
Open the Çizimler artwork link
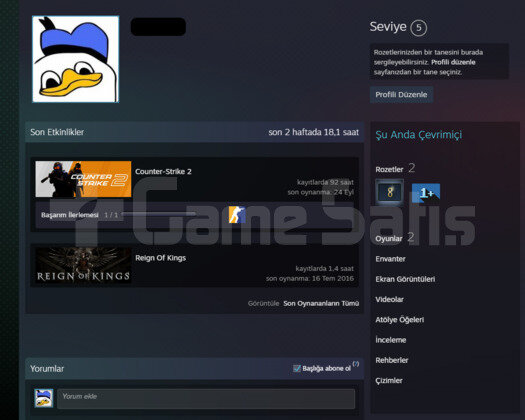(x=389, y=380)
